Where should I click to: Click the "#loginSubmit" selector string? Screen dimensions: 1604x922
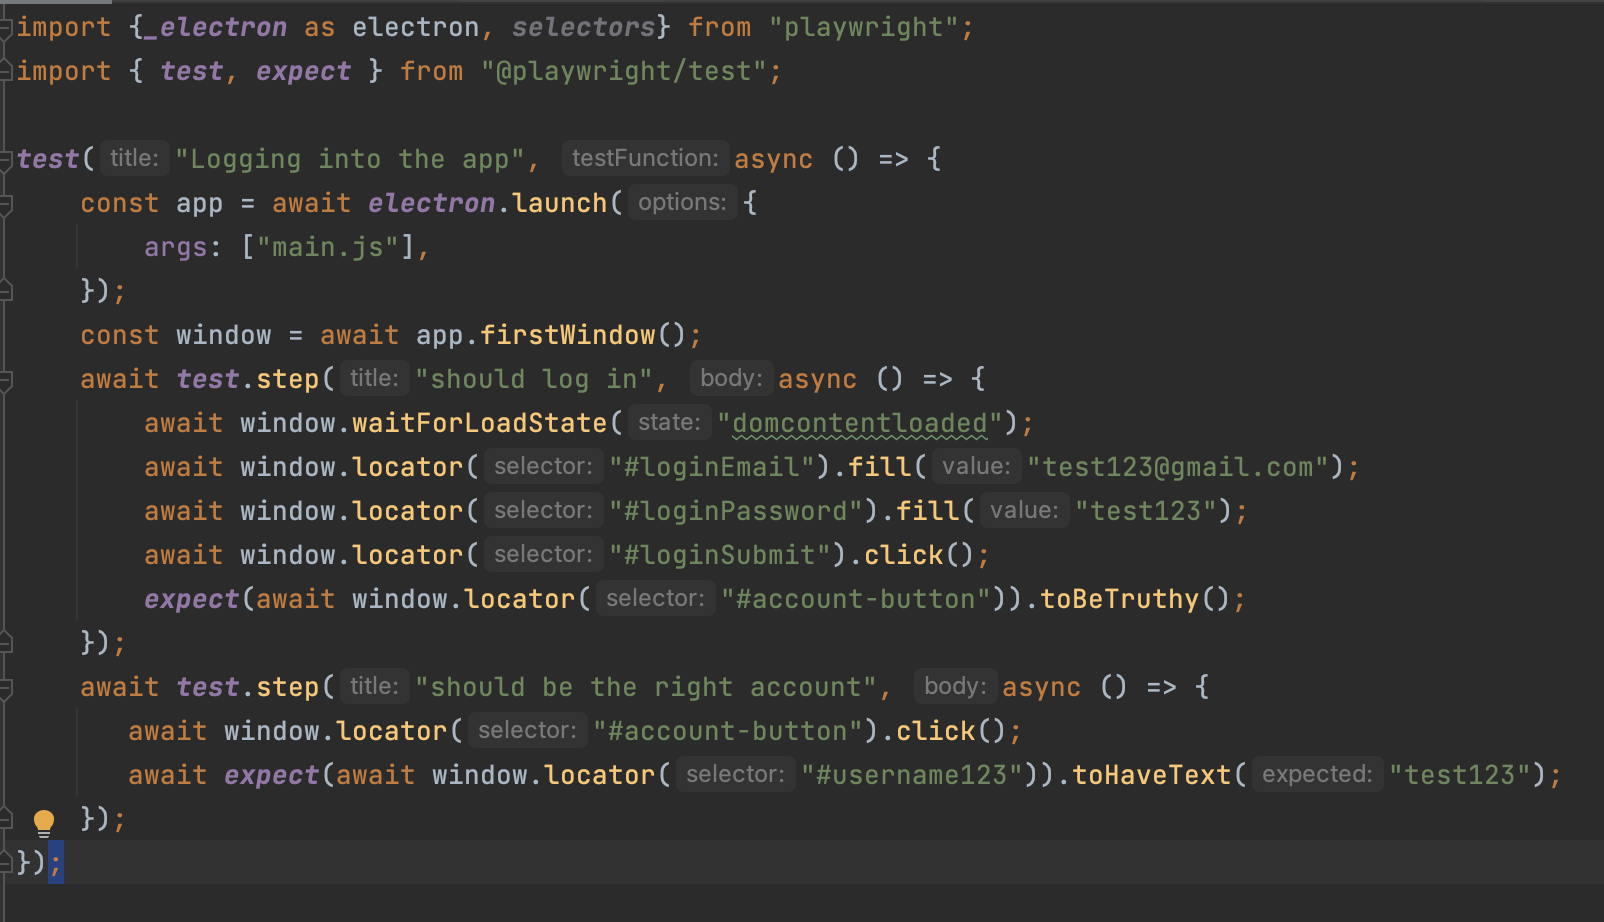(x=720, y=555)
